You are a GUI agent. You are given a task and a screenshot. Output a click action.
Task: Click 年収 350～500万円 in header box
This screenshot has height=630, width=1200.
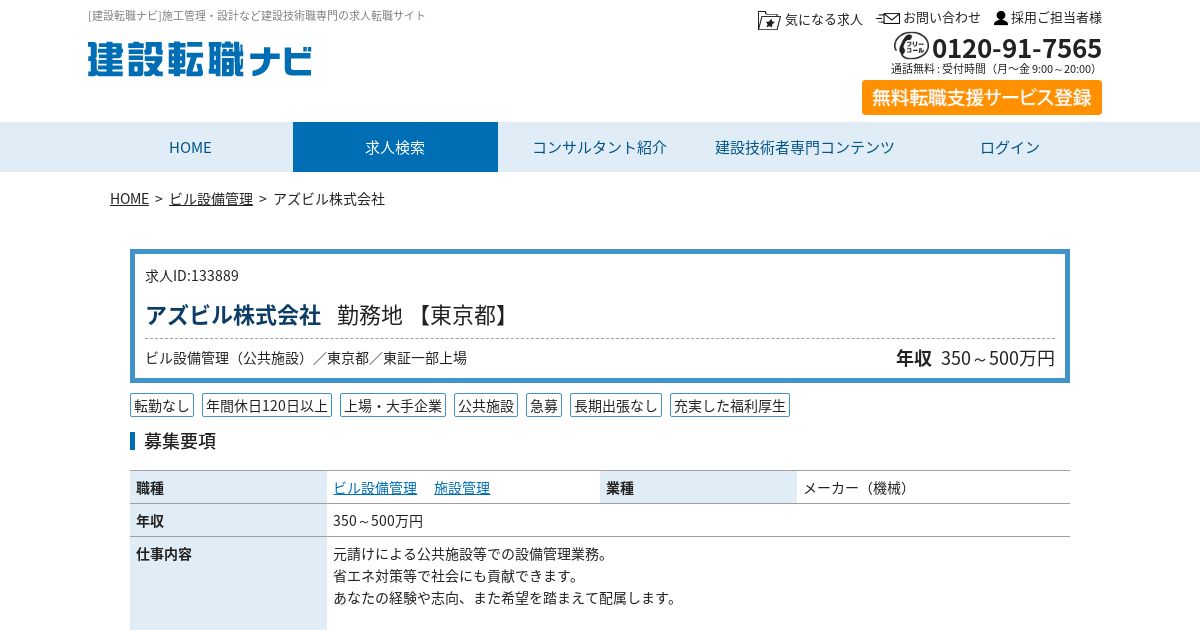975,358
